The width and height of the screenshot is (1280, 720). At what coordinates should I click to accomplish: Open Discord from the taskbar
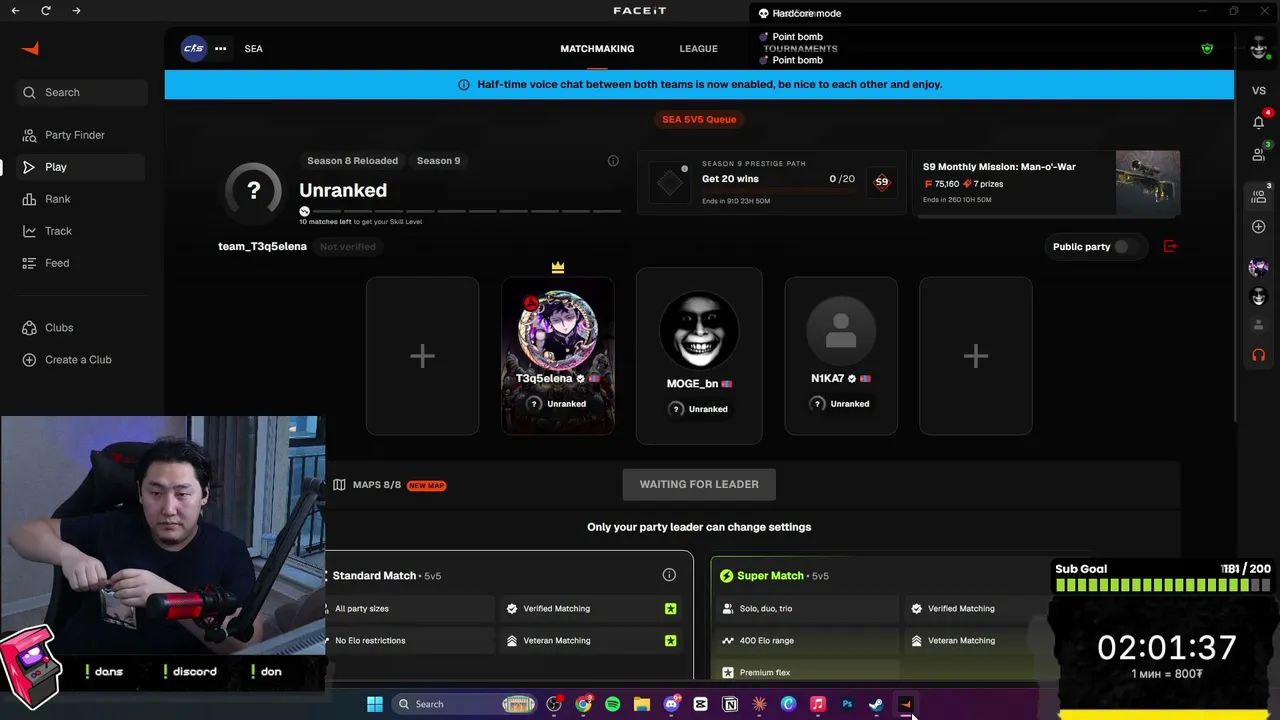(x=671, y=704)
